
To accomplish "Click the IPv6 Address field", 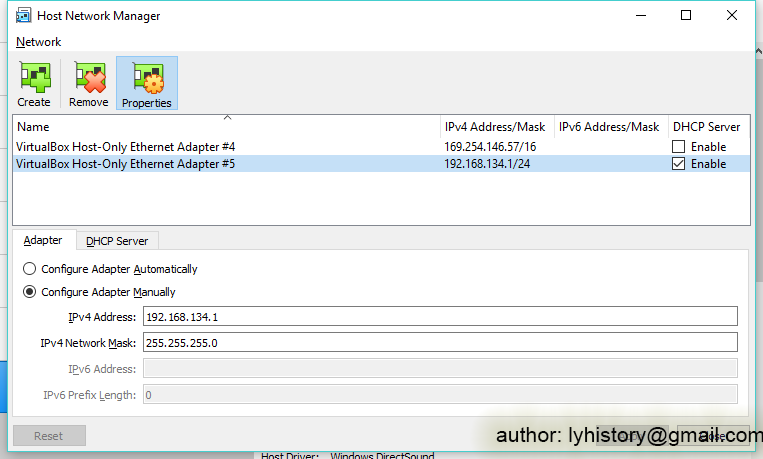I will [x=440, y=368].
